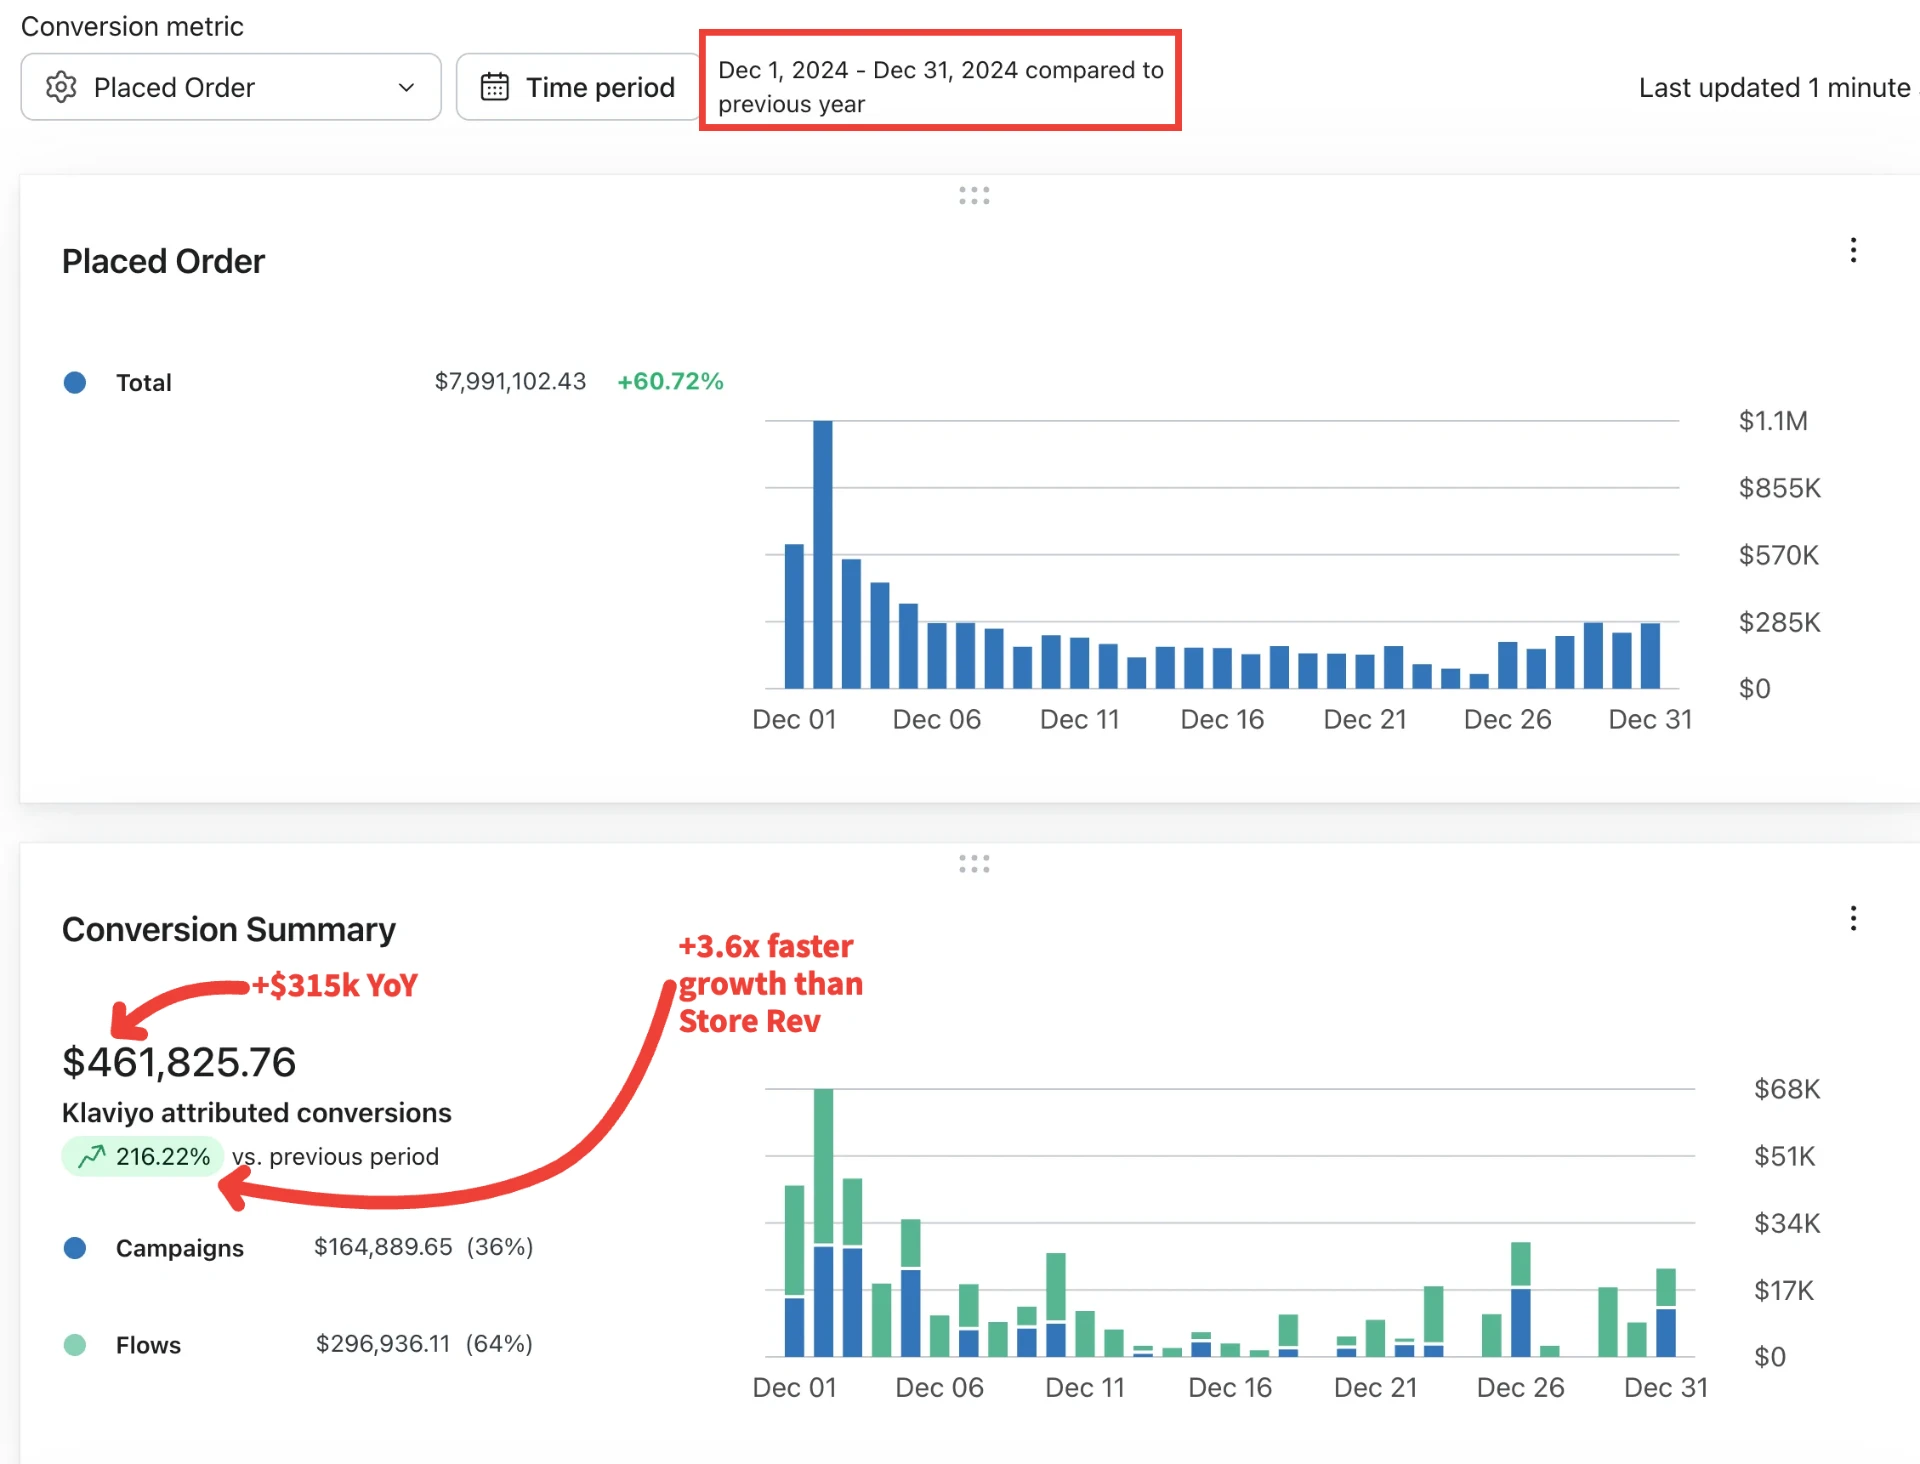Click the calendar icon beside Time period
The height and width of the screenshot is (1464, 1920).
click(495, 87)
